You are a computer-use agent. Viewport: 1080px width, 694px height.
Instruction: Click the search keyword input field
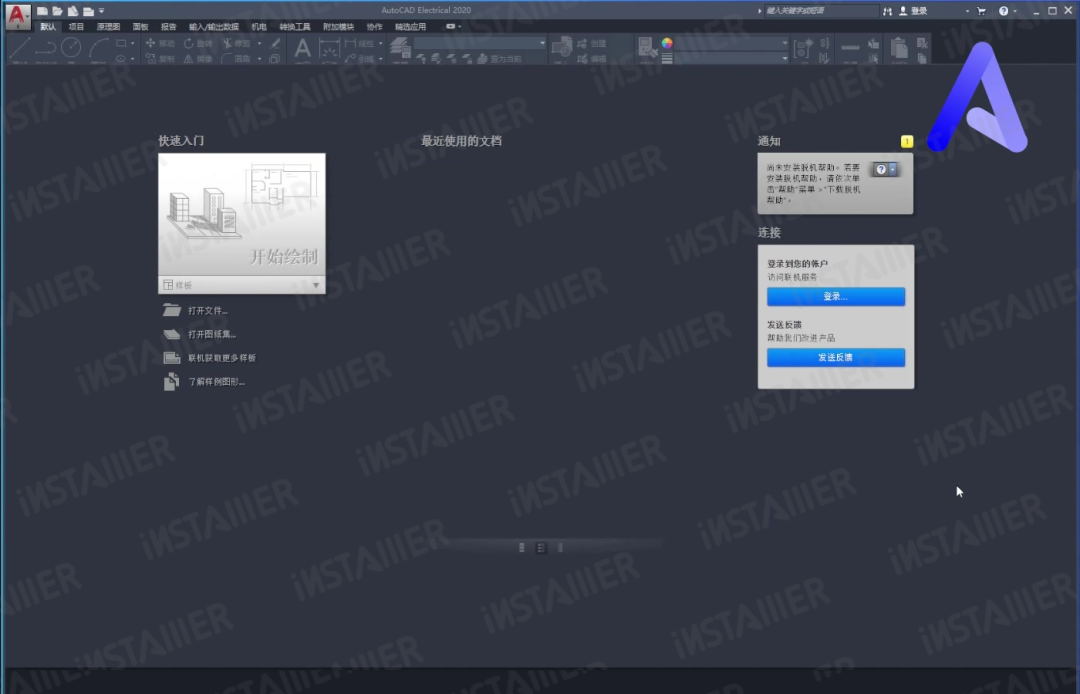tap(822, 11)
